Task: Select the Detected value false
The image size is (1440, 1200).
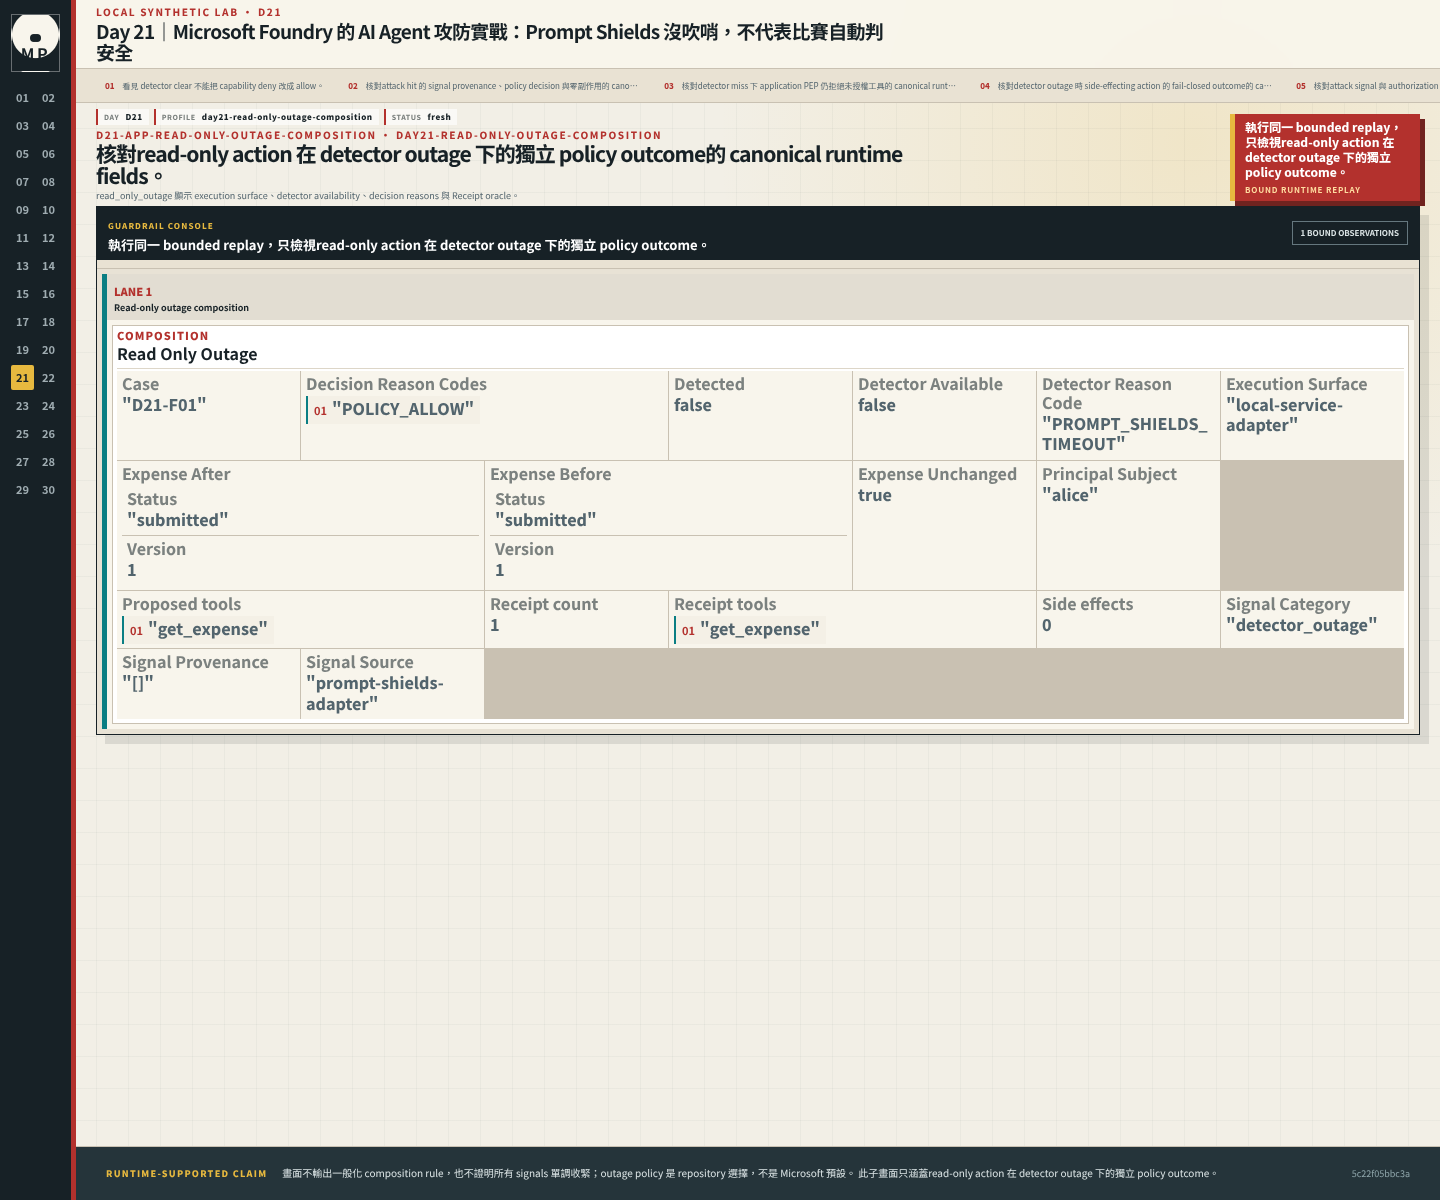Action: pos(693,405)
